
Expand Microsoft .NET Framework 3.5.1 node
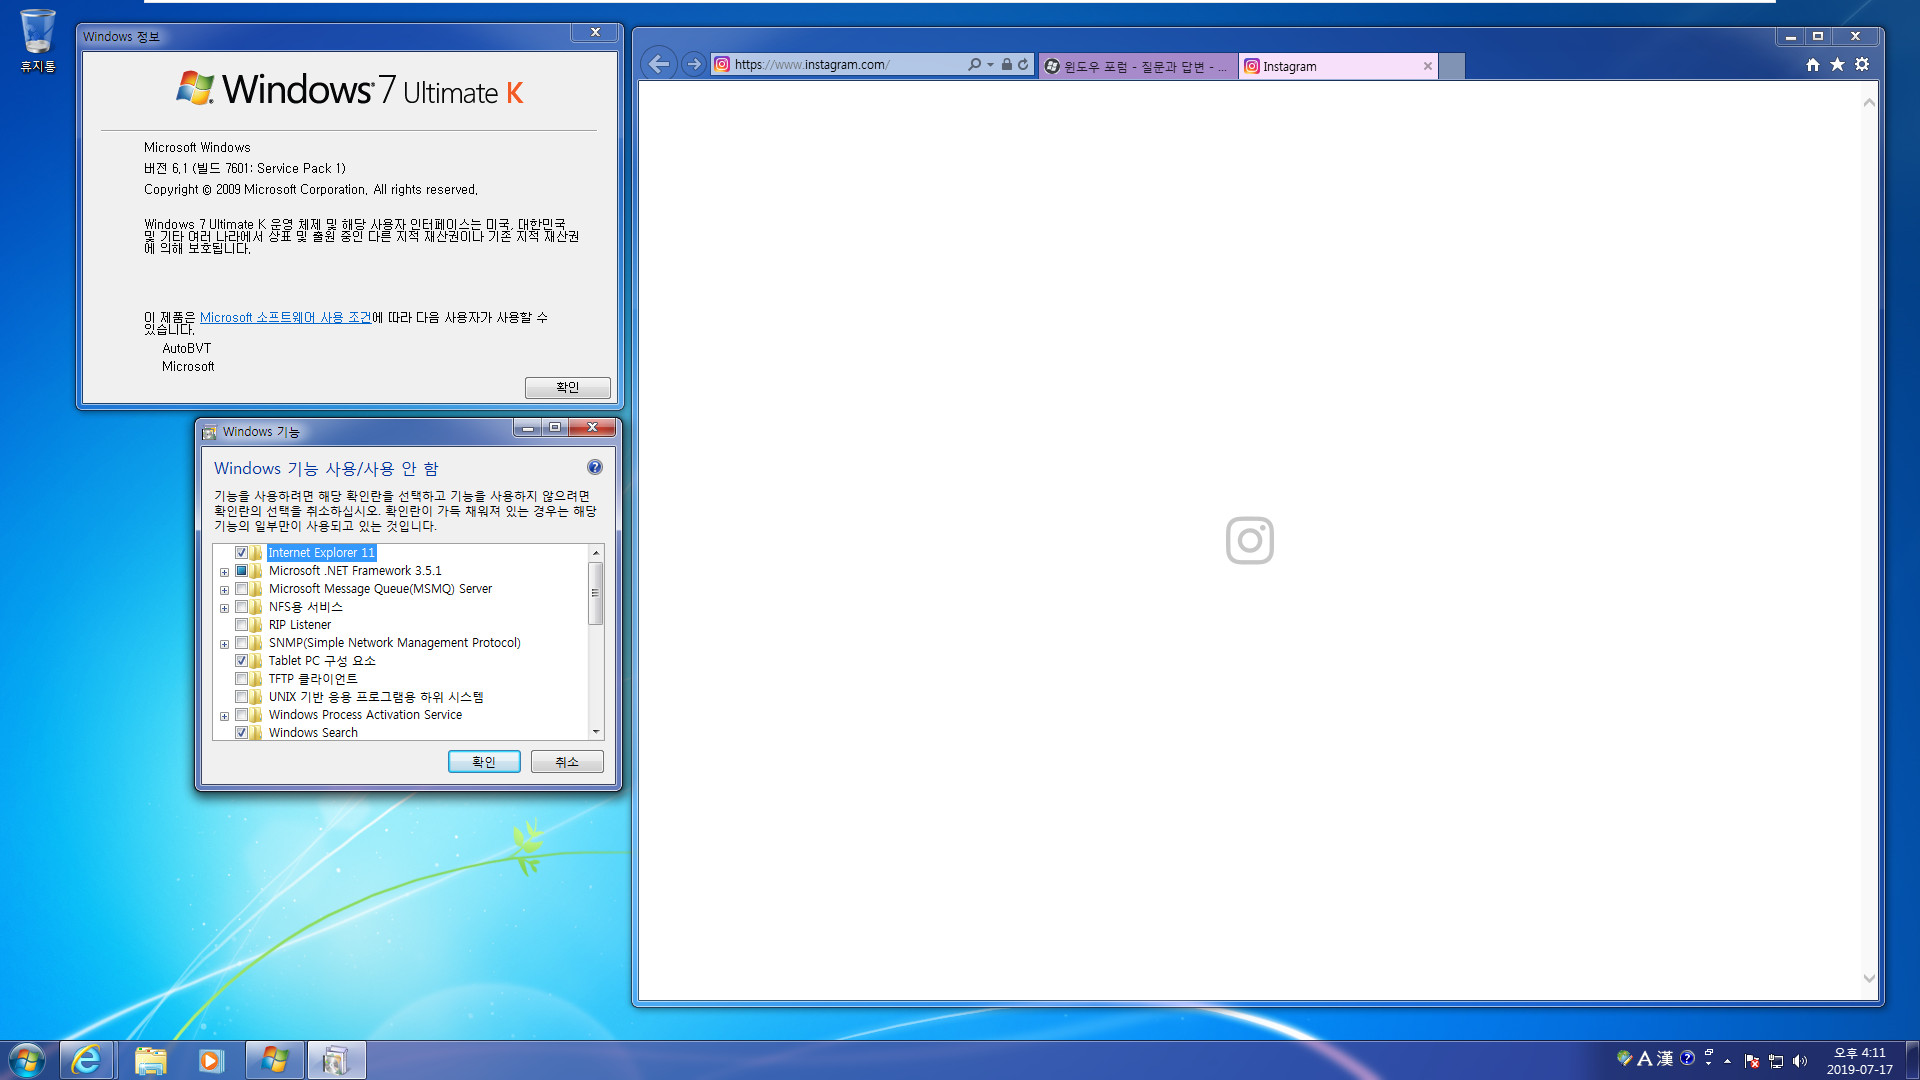point(224,572)
